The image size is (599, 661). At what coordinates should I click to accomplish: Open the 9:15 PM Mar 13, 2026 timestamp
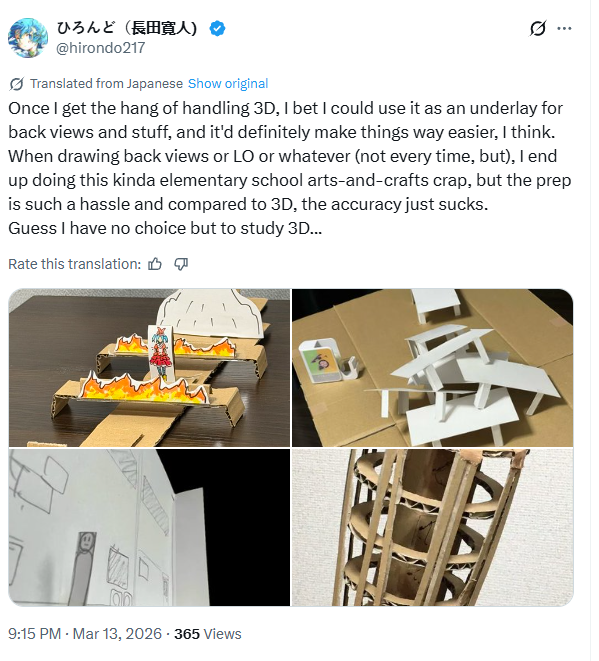click(x=85, y=634)
